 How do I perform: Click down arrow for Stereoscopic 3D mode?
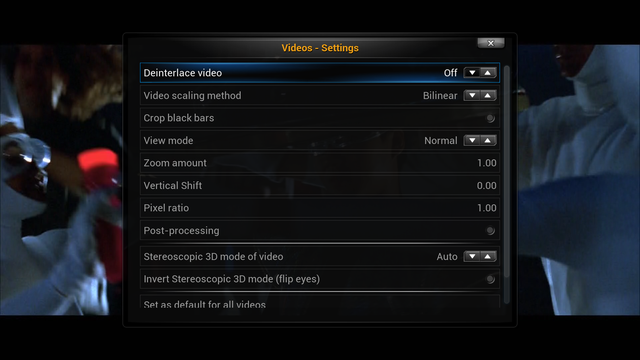(472, 256)
